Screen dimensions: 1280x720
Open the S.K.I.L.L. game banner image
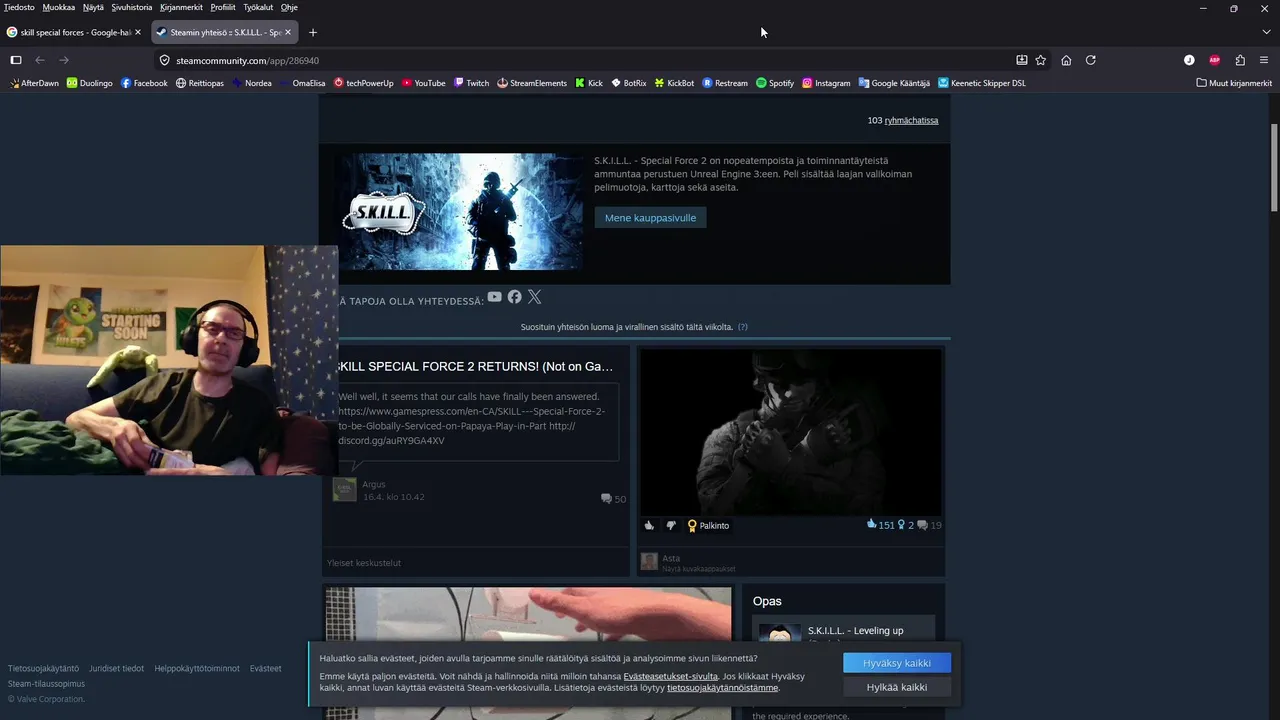[461, 211]
